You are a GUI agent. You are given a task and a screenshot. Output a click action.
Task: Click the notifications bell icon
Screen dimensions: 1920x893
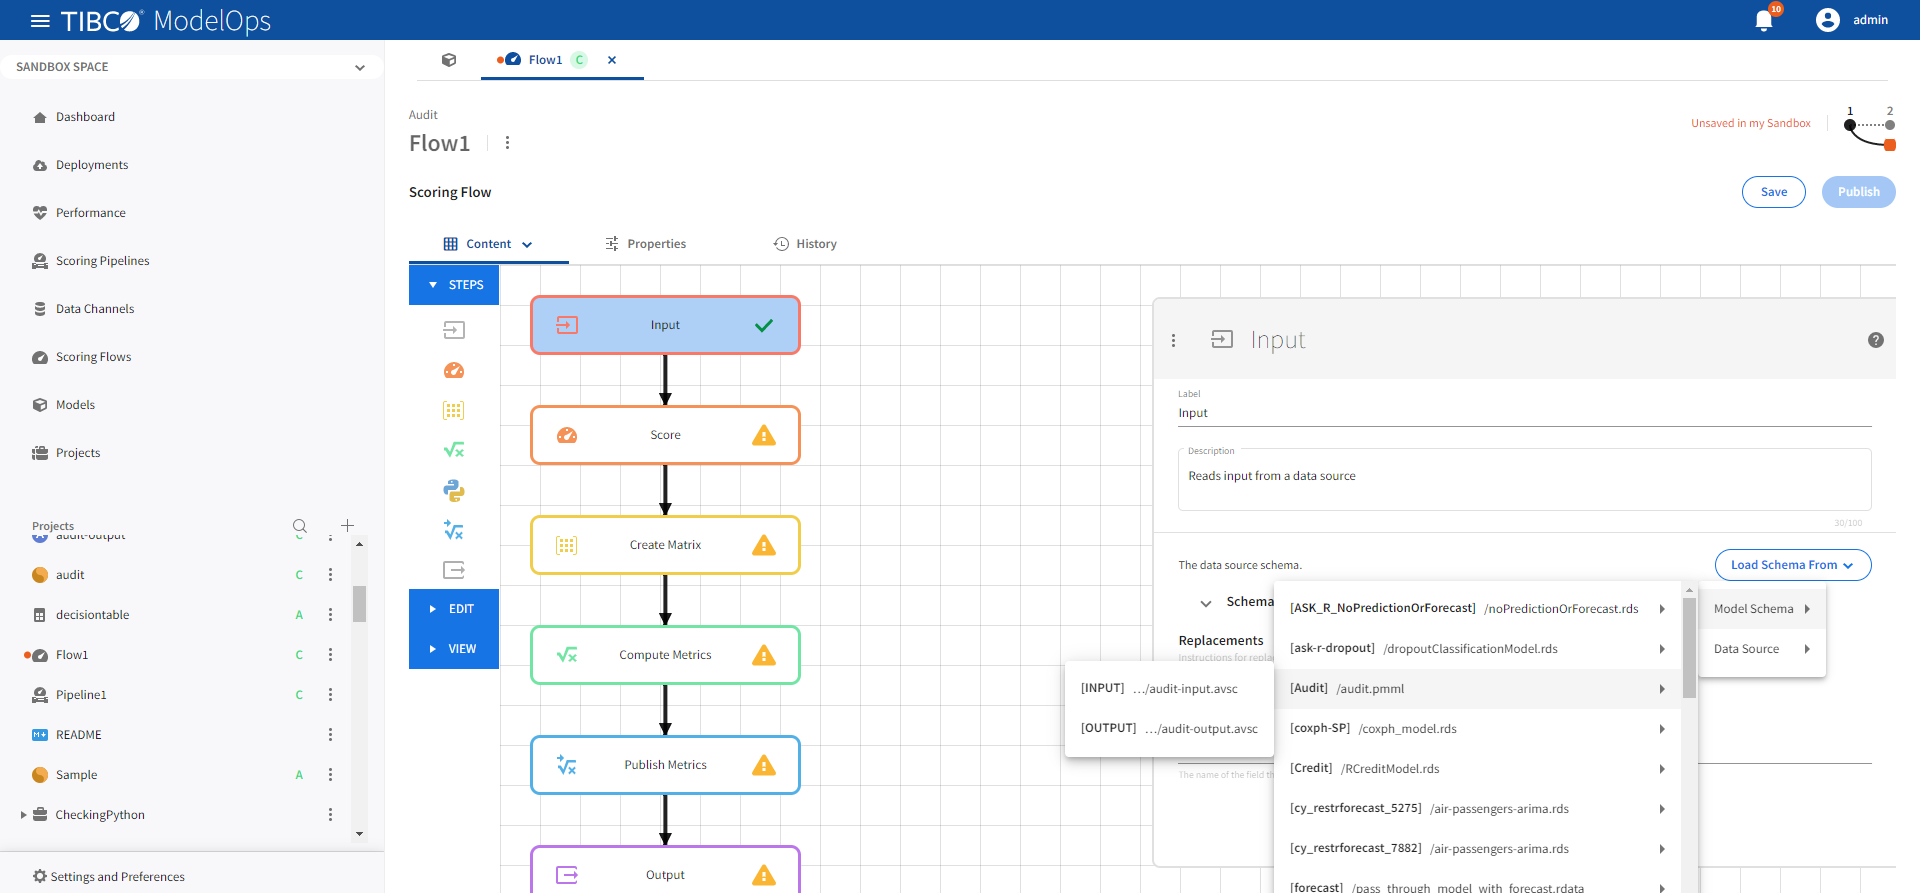[1764, 21]
